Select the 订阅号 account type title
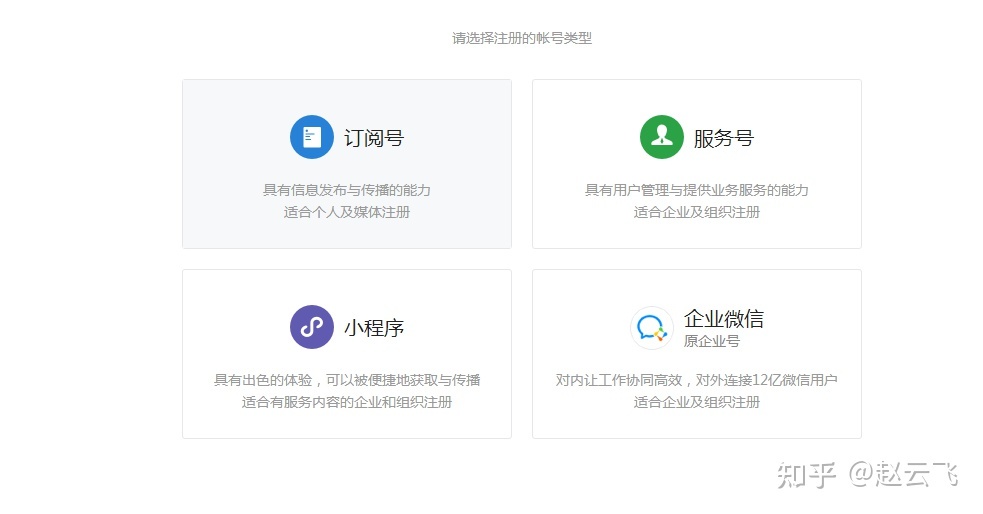This screenshot has width=983, height=514. [374, 138]
